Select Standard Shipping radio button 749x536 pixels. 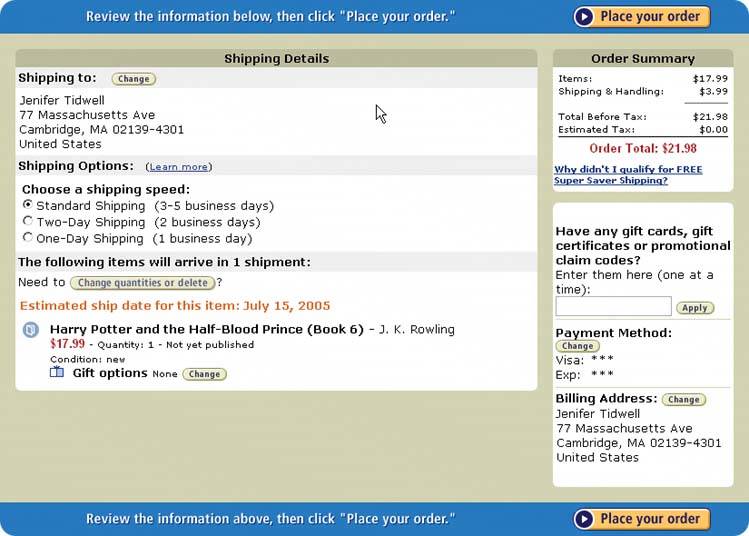(28, 205)
